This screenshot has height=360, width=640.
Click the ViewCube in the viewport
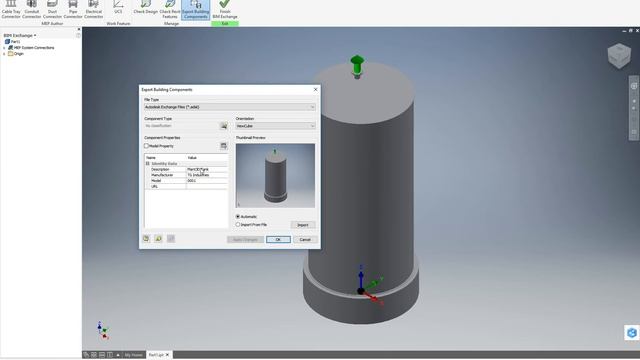pos(619,56)
